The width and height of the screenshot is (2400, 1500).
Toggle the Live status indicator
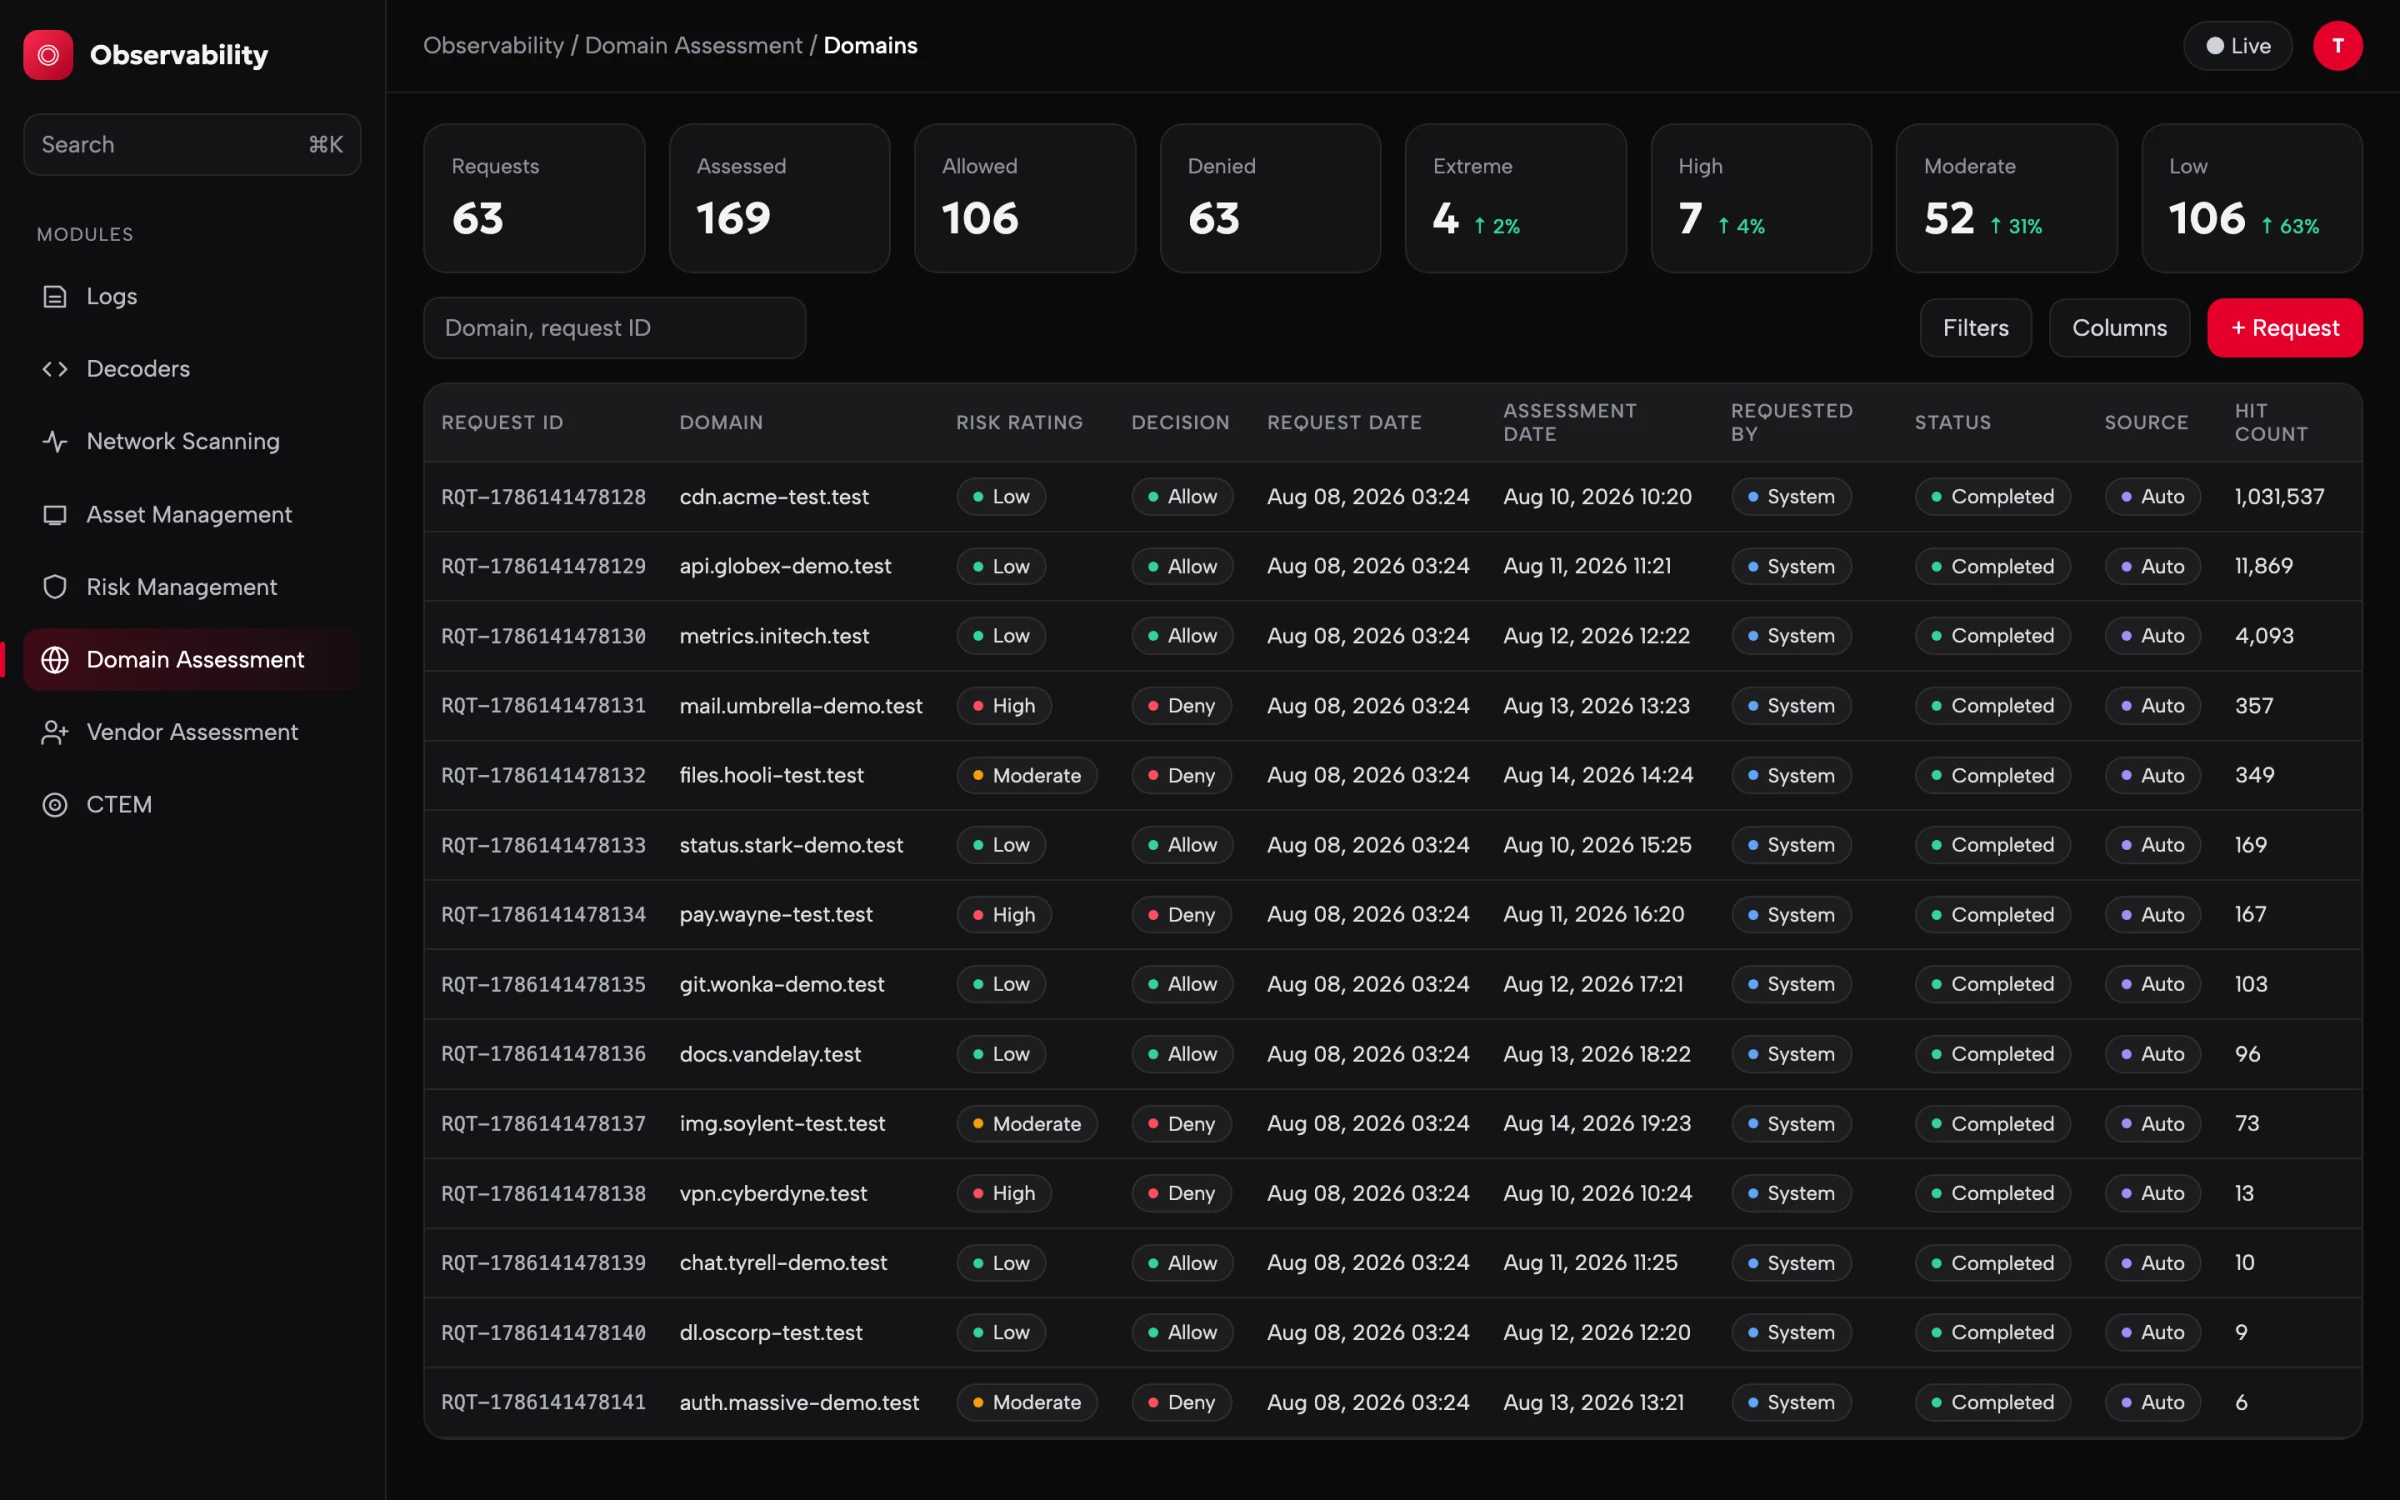tap(2237, 46)
